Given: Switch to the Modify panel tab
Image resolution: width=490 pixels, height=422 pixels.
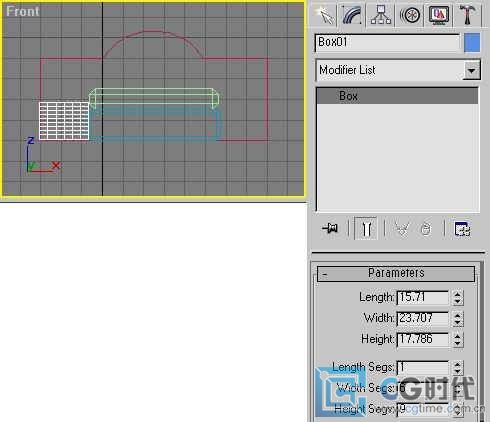Looking at the screenshot, I should (x=352, y=15).
